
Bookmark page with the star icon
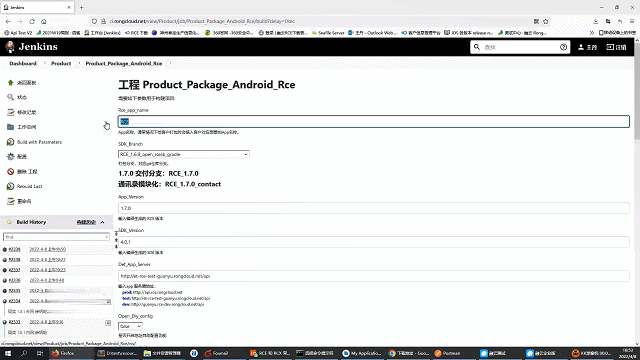(546, 21)
